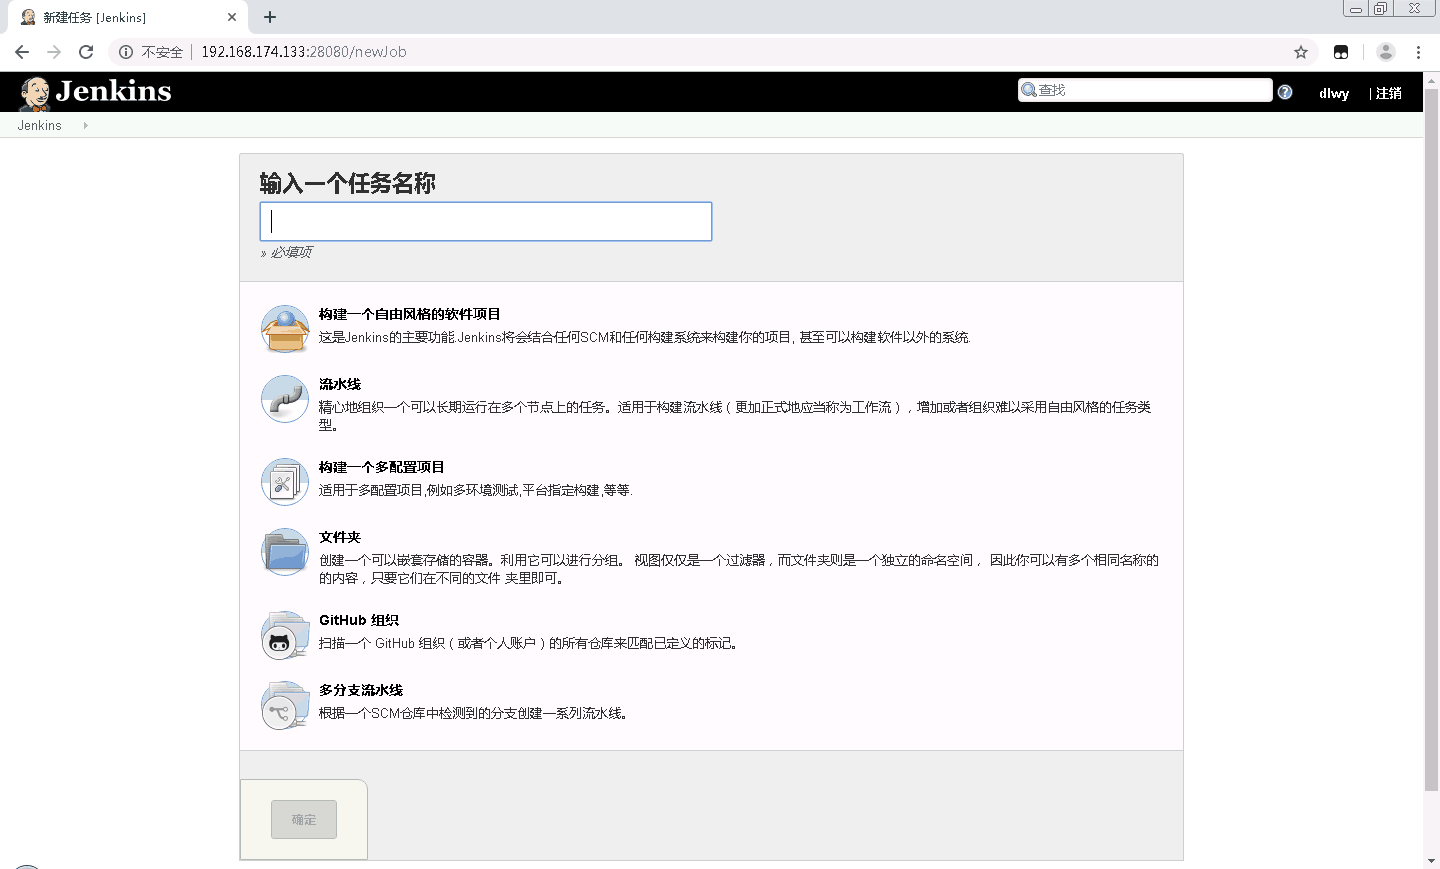This screenshot has height=869, width=1440.
Task: Click the 输入一个任务名称 heading
Action: [x=348, y=183]
